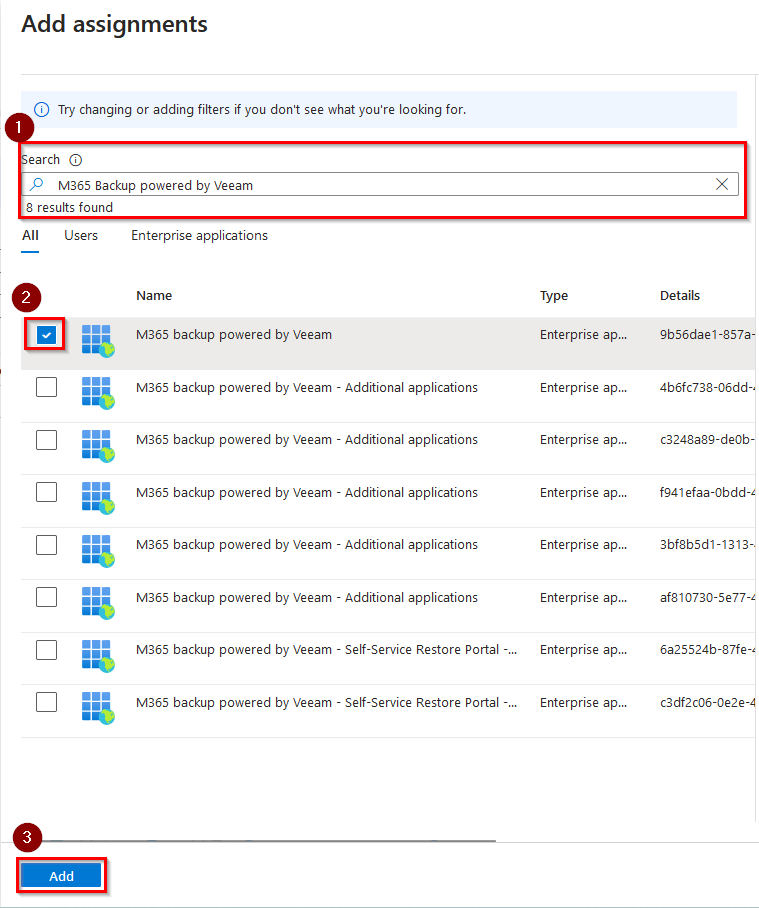Viewport: 759px width, 908px height.
Task: Click the detail ID c3248a89-de0b
Action: 707,440
